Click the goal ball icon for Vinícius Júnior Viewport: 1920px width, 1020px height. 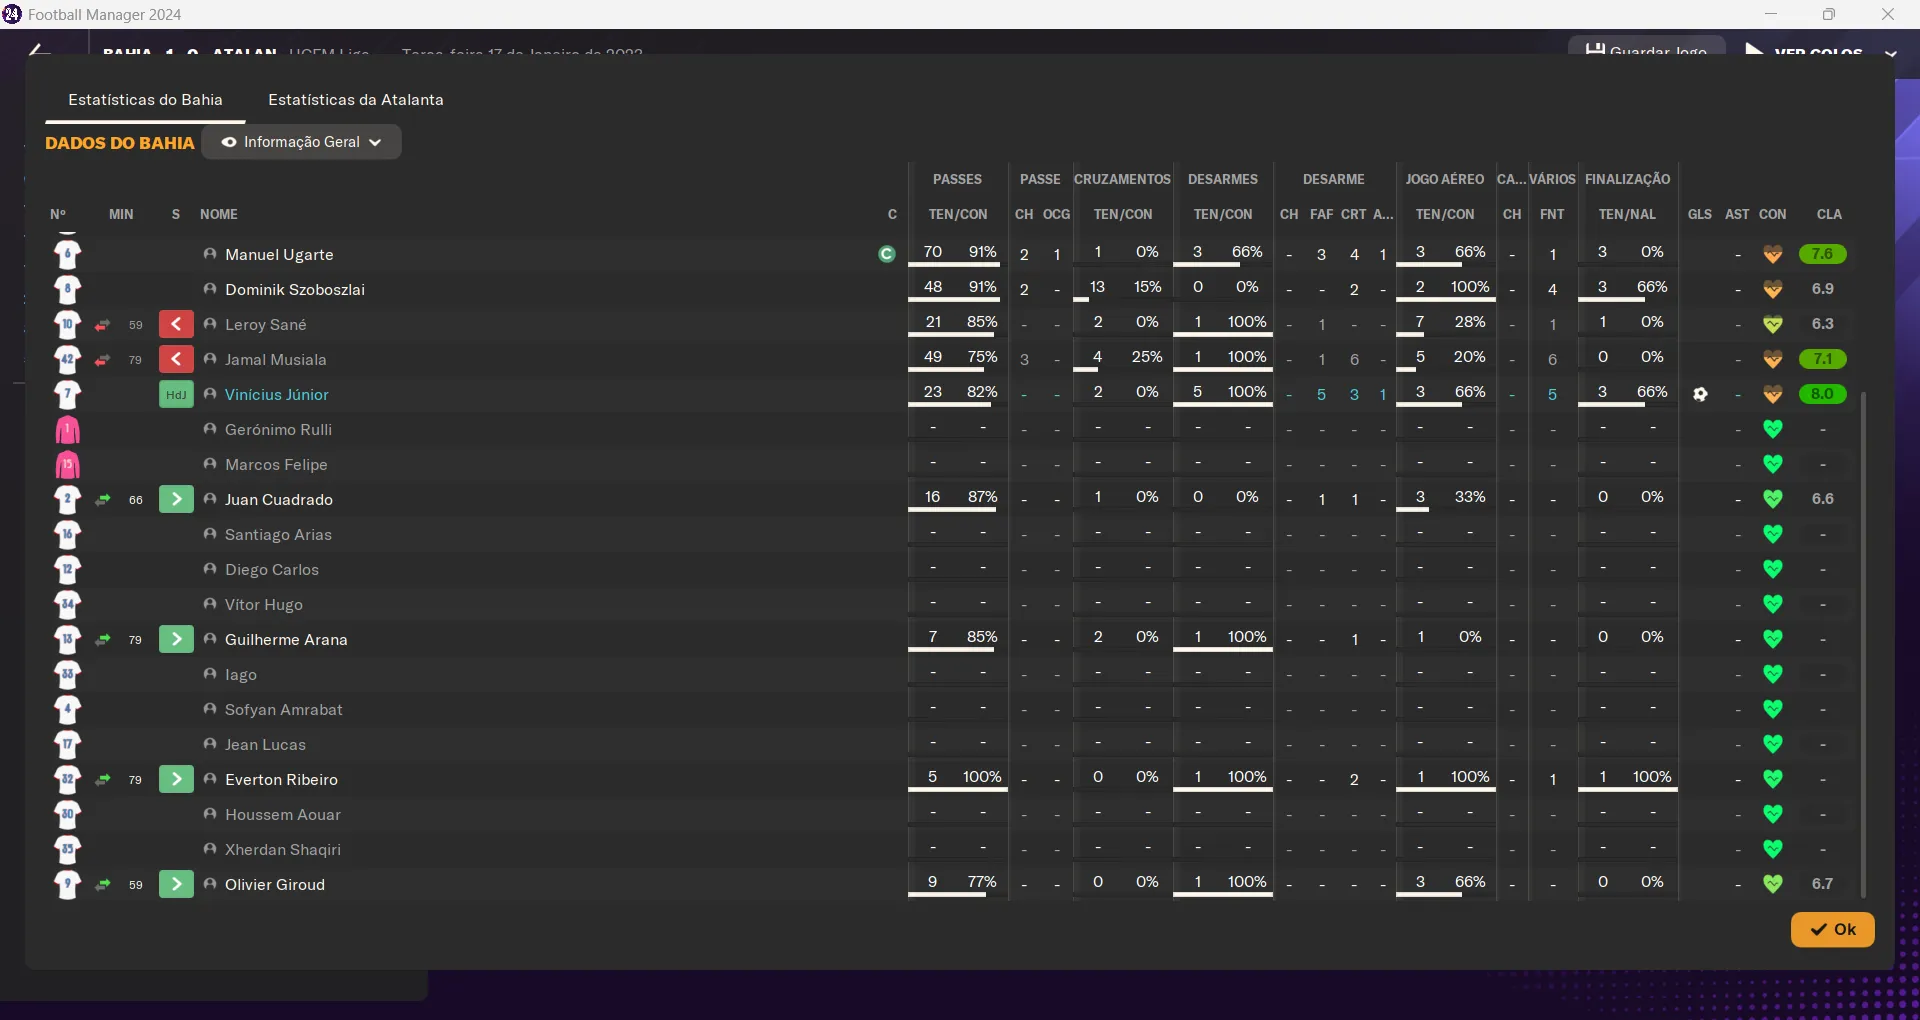(x=1700, y=394)
